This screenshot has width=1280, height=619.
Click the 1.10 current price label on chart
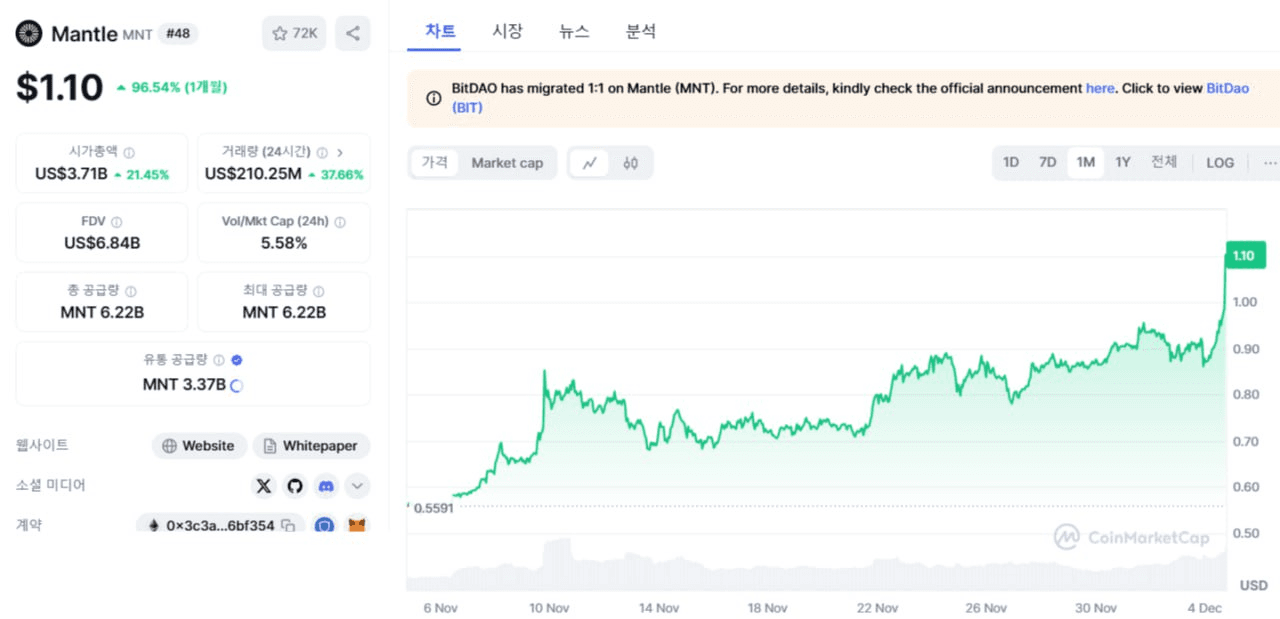[1244, 256]
